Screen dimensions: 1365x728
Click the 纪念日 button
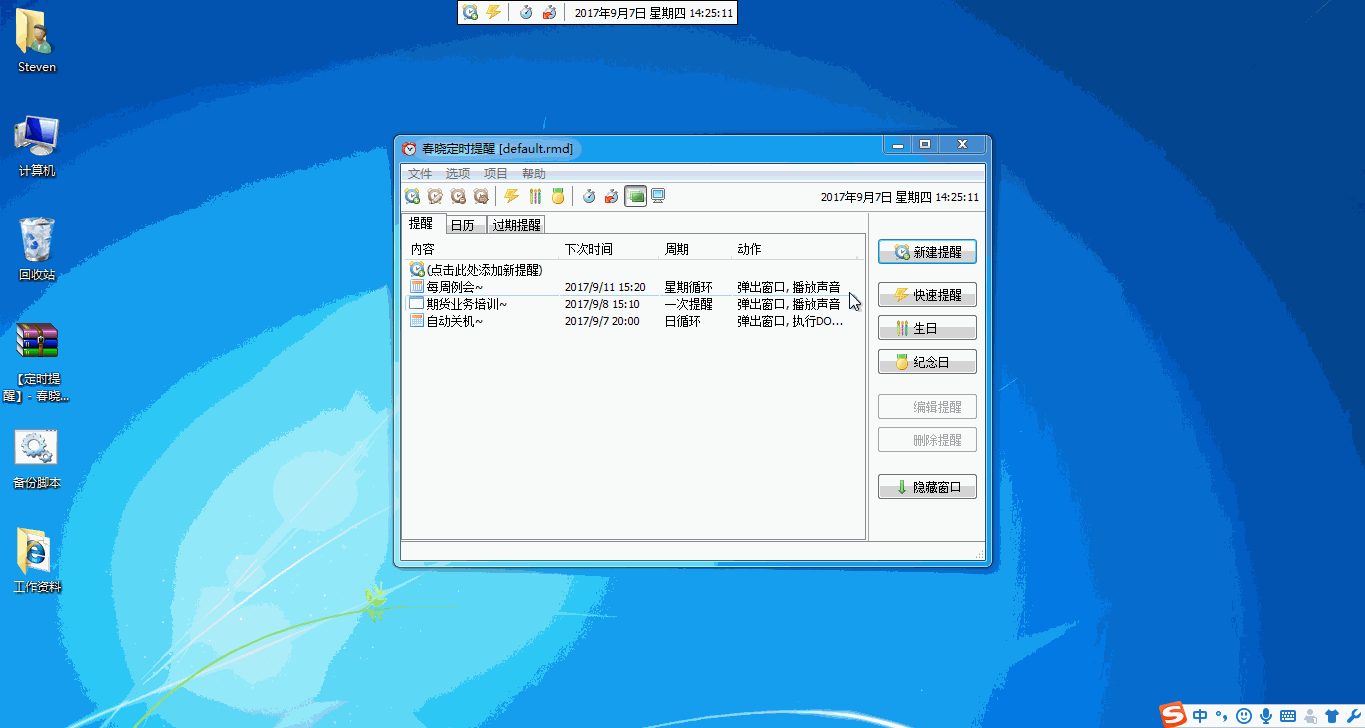pos(927,362)
